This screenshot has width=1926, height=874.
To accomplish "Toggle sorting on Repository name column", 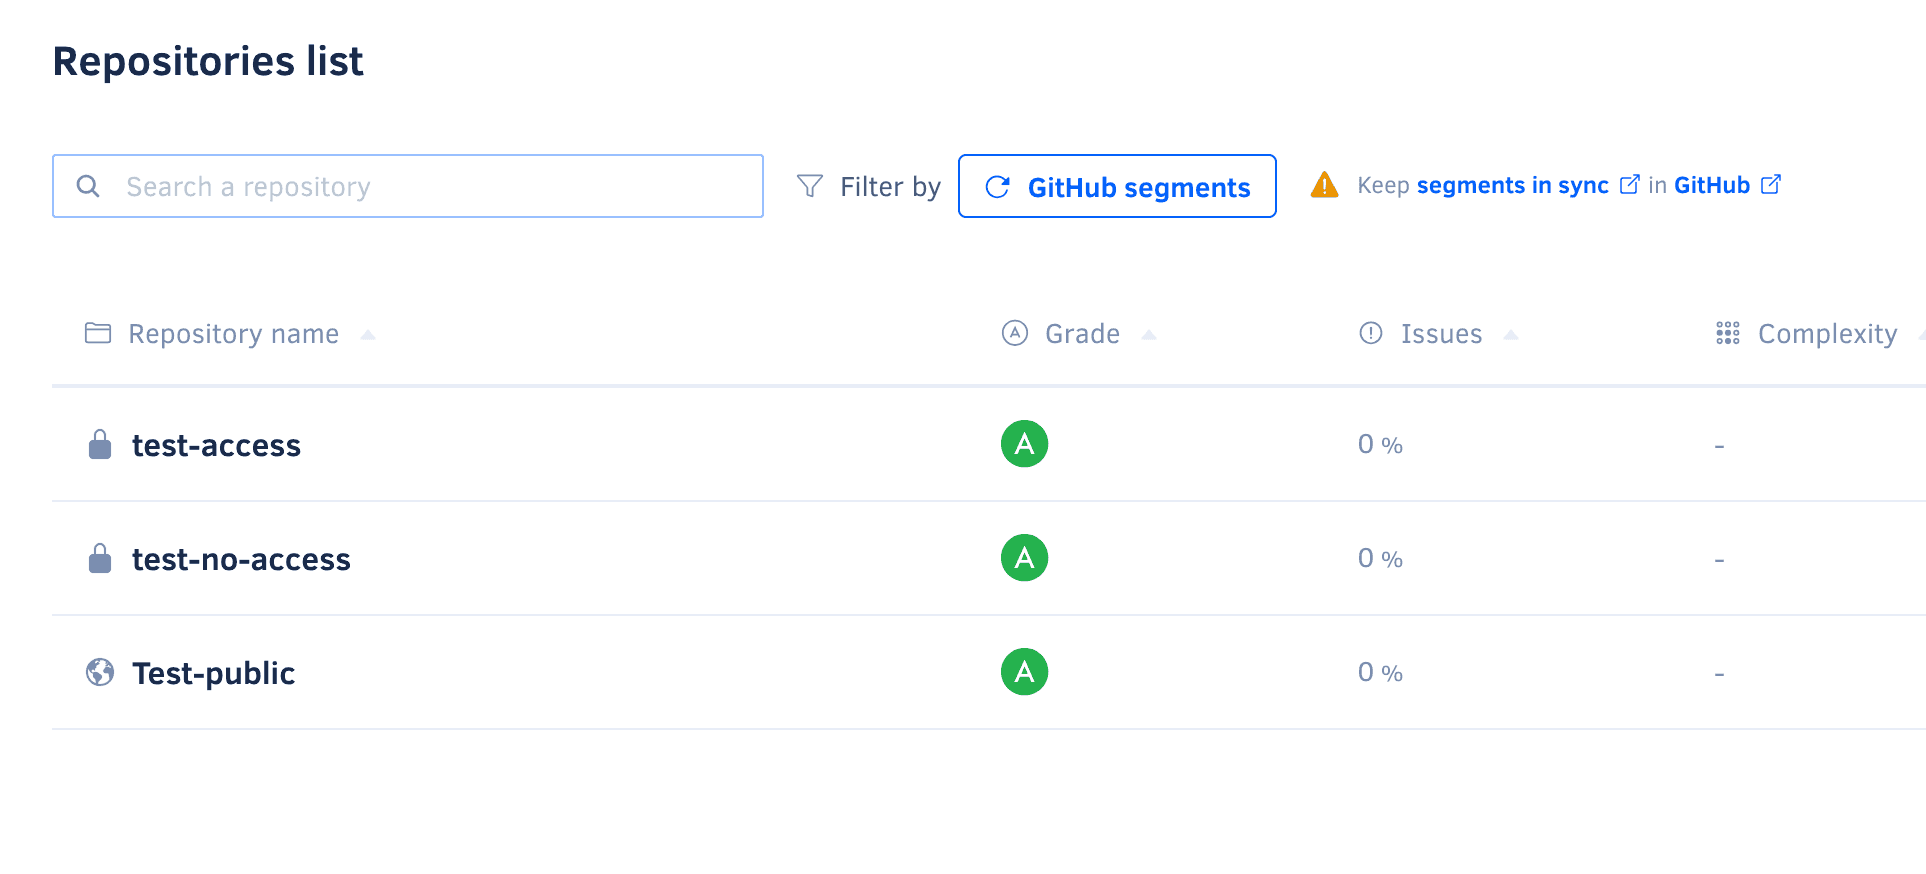I will (369, 335).
